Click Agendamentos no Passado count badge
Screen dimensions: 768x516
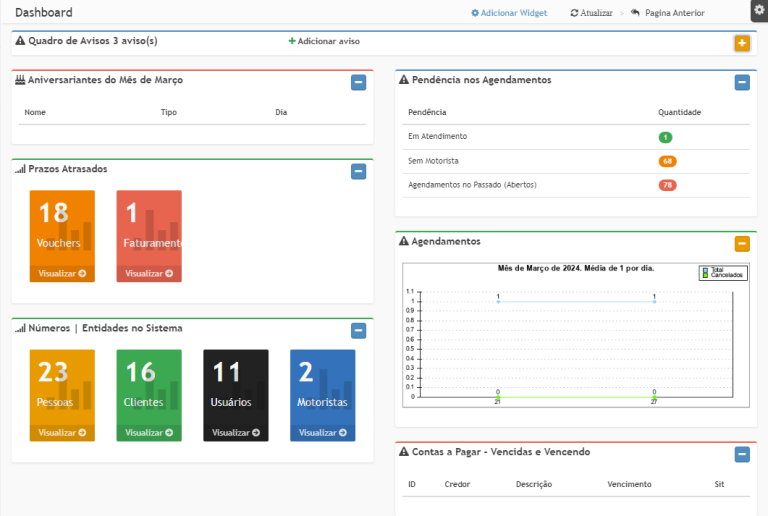[667, 185]
